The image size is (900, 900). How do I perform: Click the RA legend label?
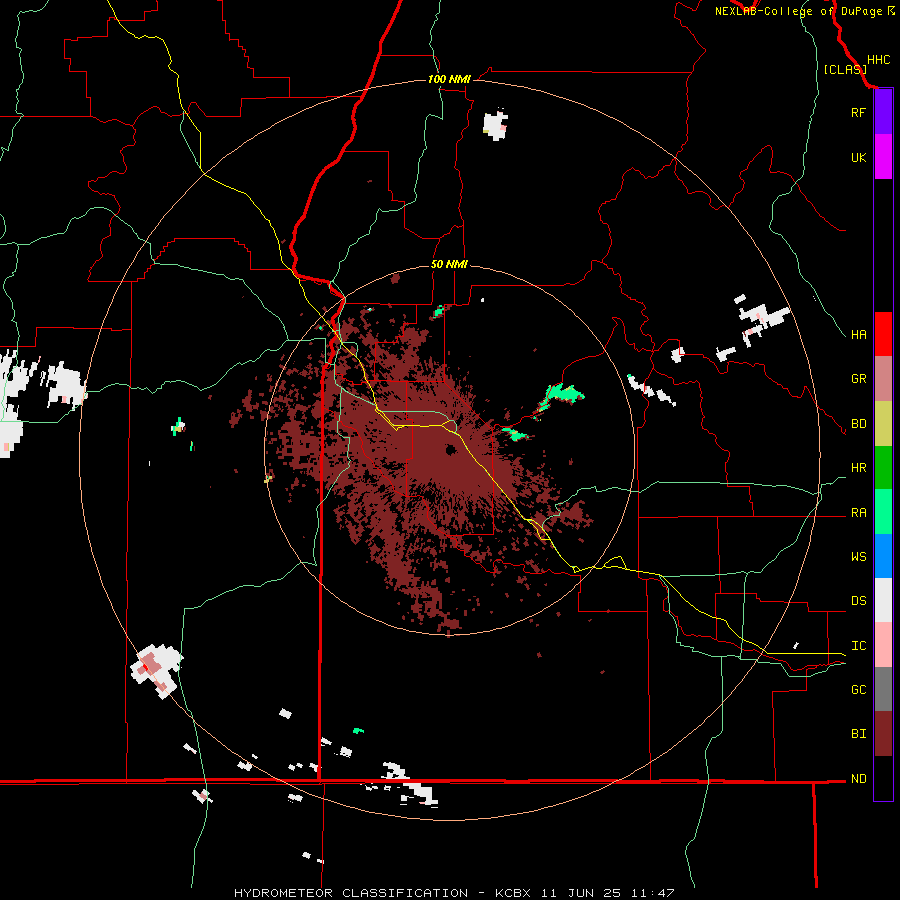[x=858, y=513]
